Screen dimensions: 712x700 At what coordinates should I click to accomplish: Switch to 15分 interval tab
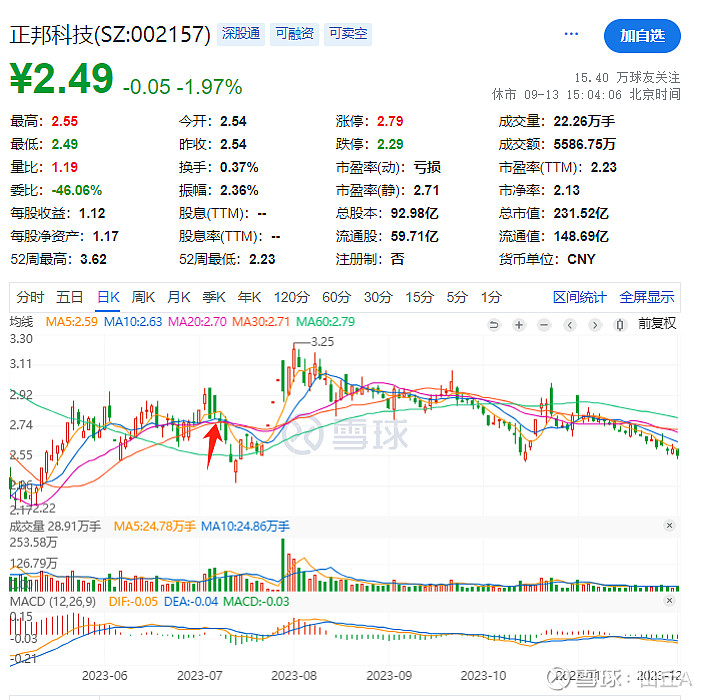pos(420,297)
